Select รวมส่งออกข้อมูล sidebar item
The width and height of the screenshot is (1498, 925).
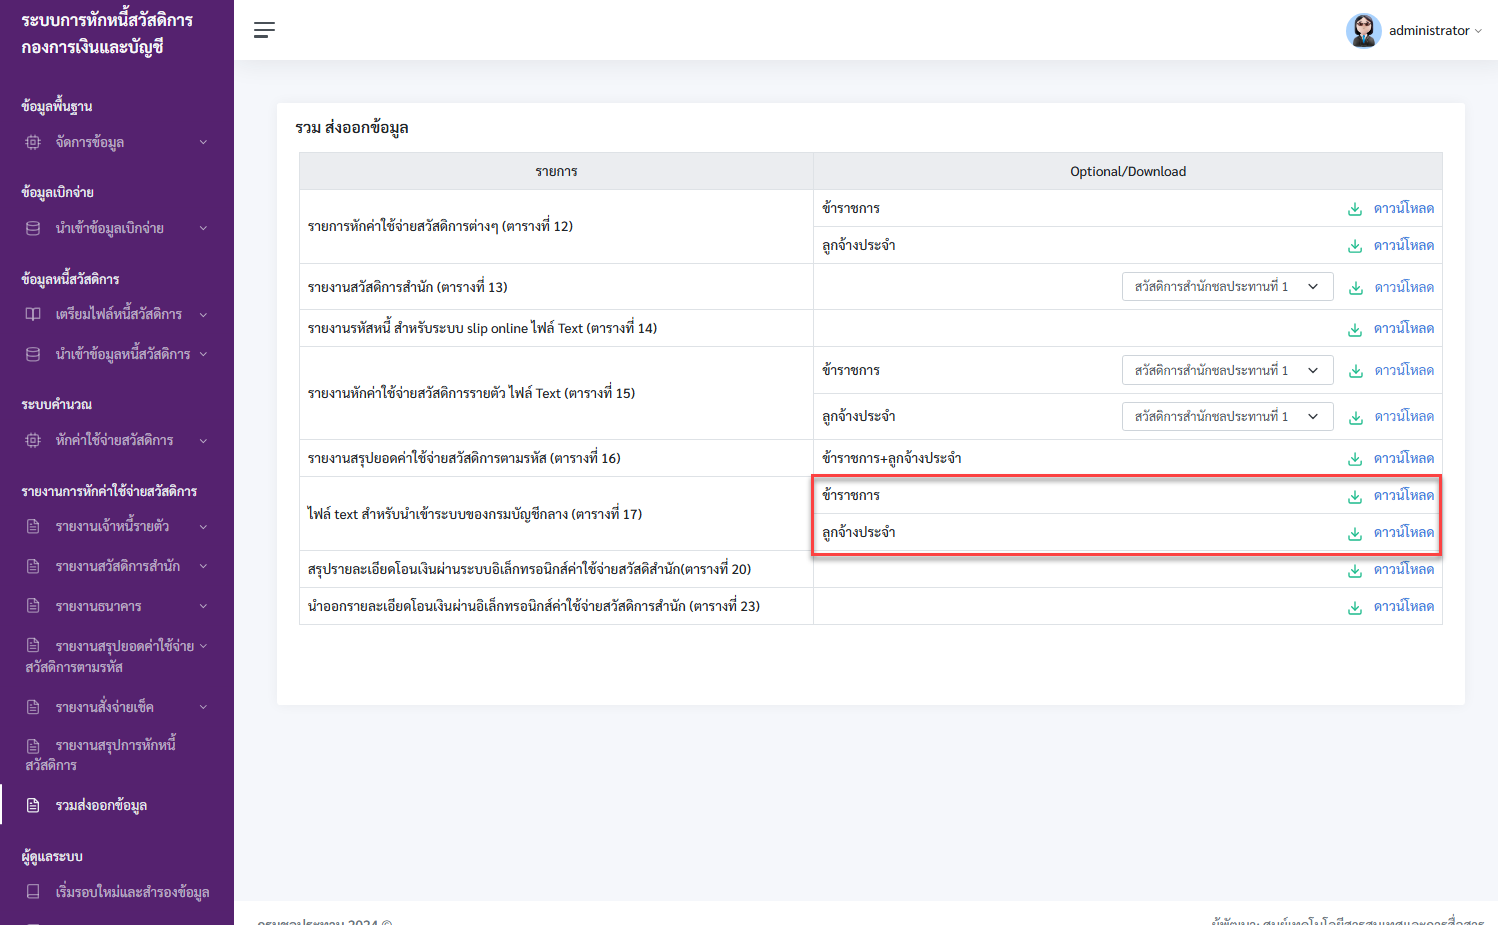[x=117, y=805]
